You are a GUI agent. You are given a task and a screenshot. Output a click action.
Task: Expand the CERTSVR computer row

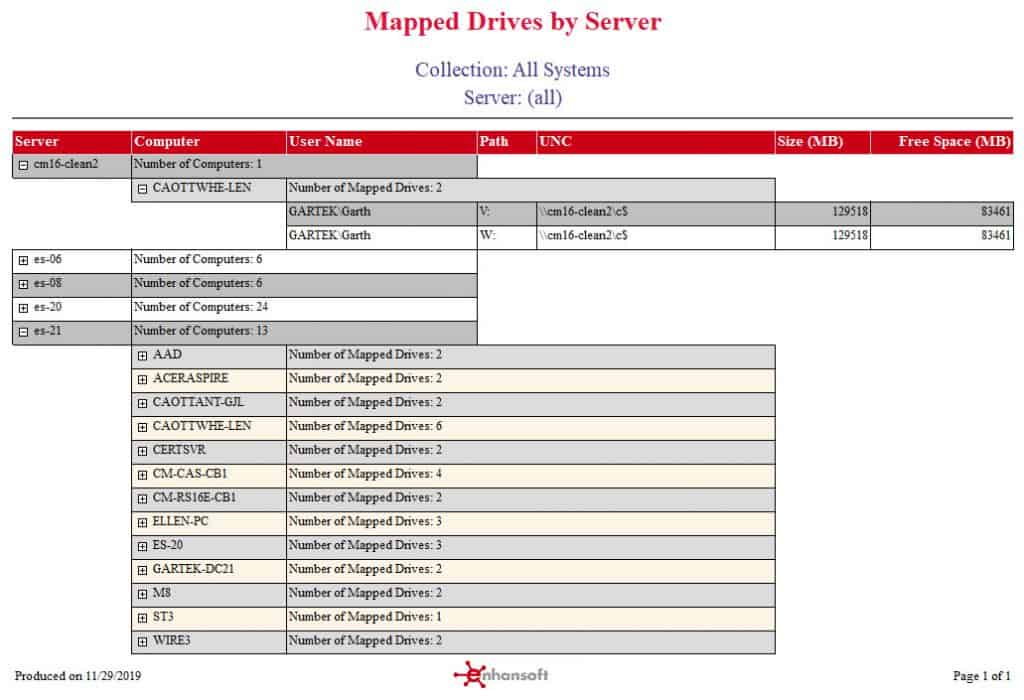coord(142,451)
